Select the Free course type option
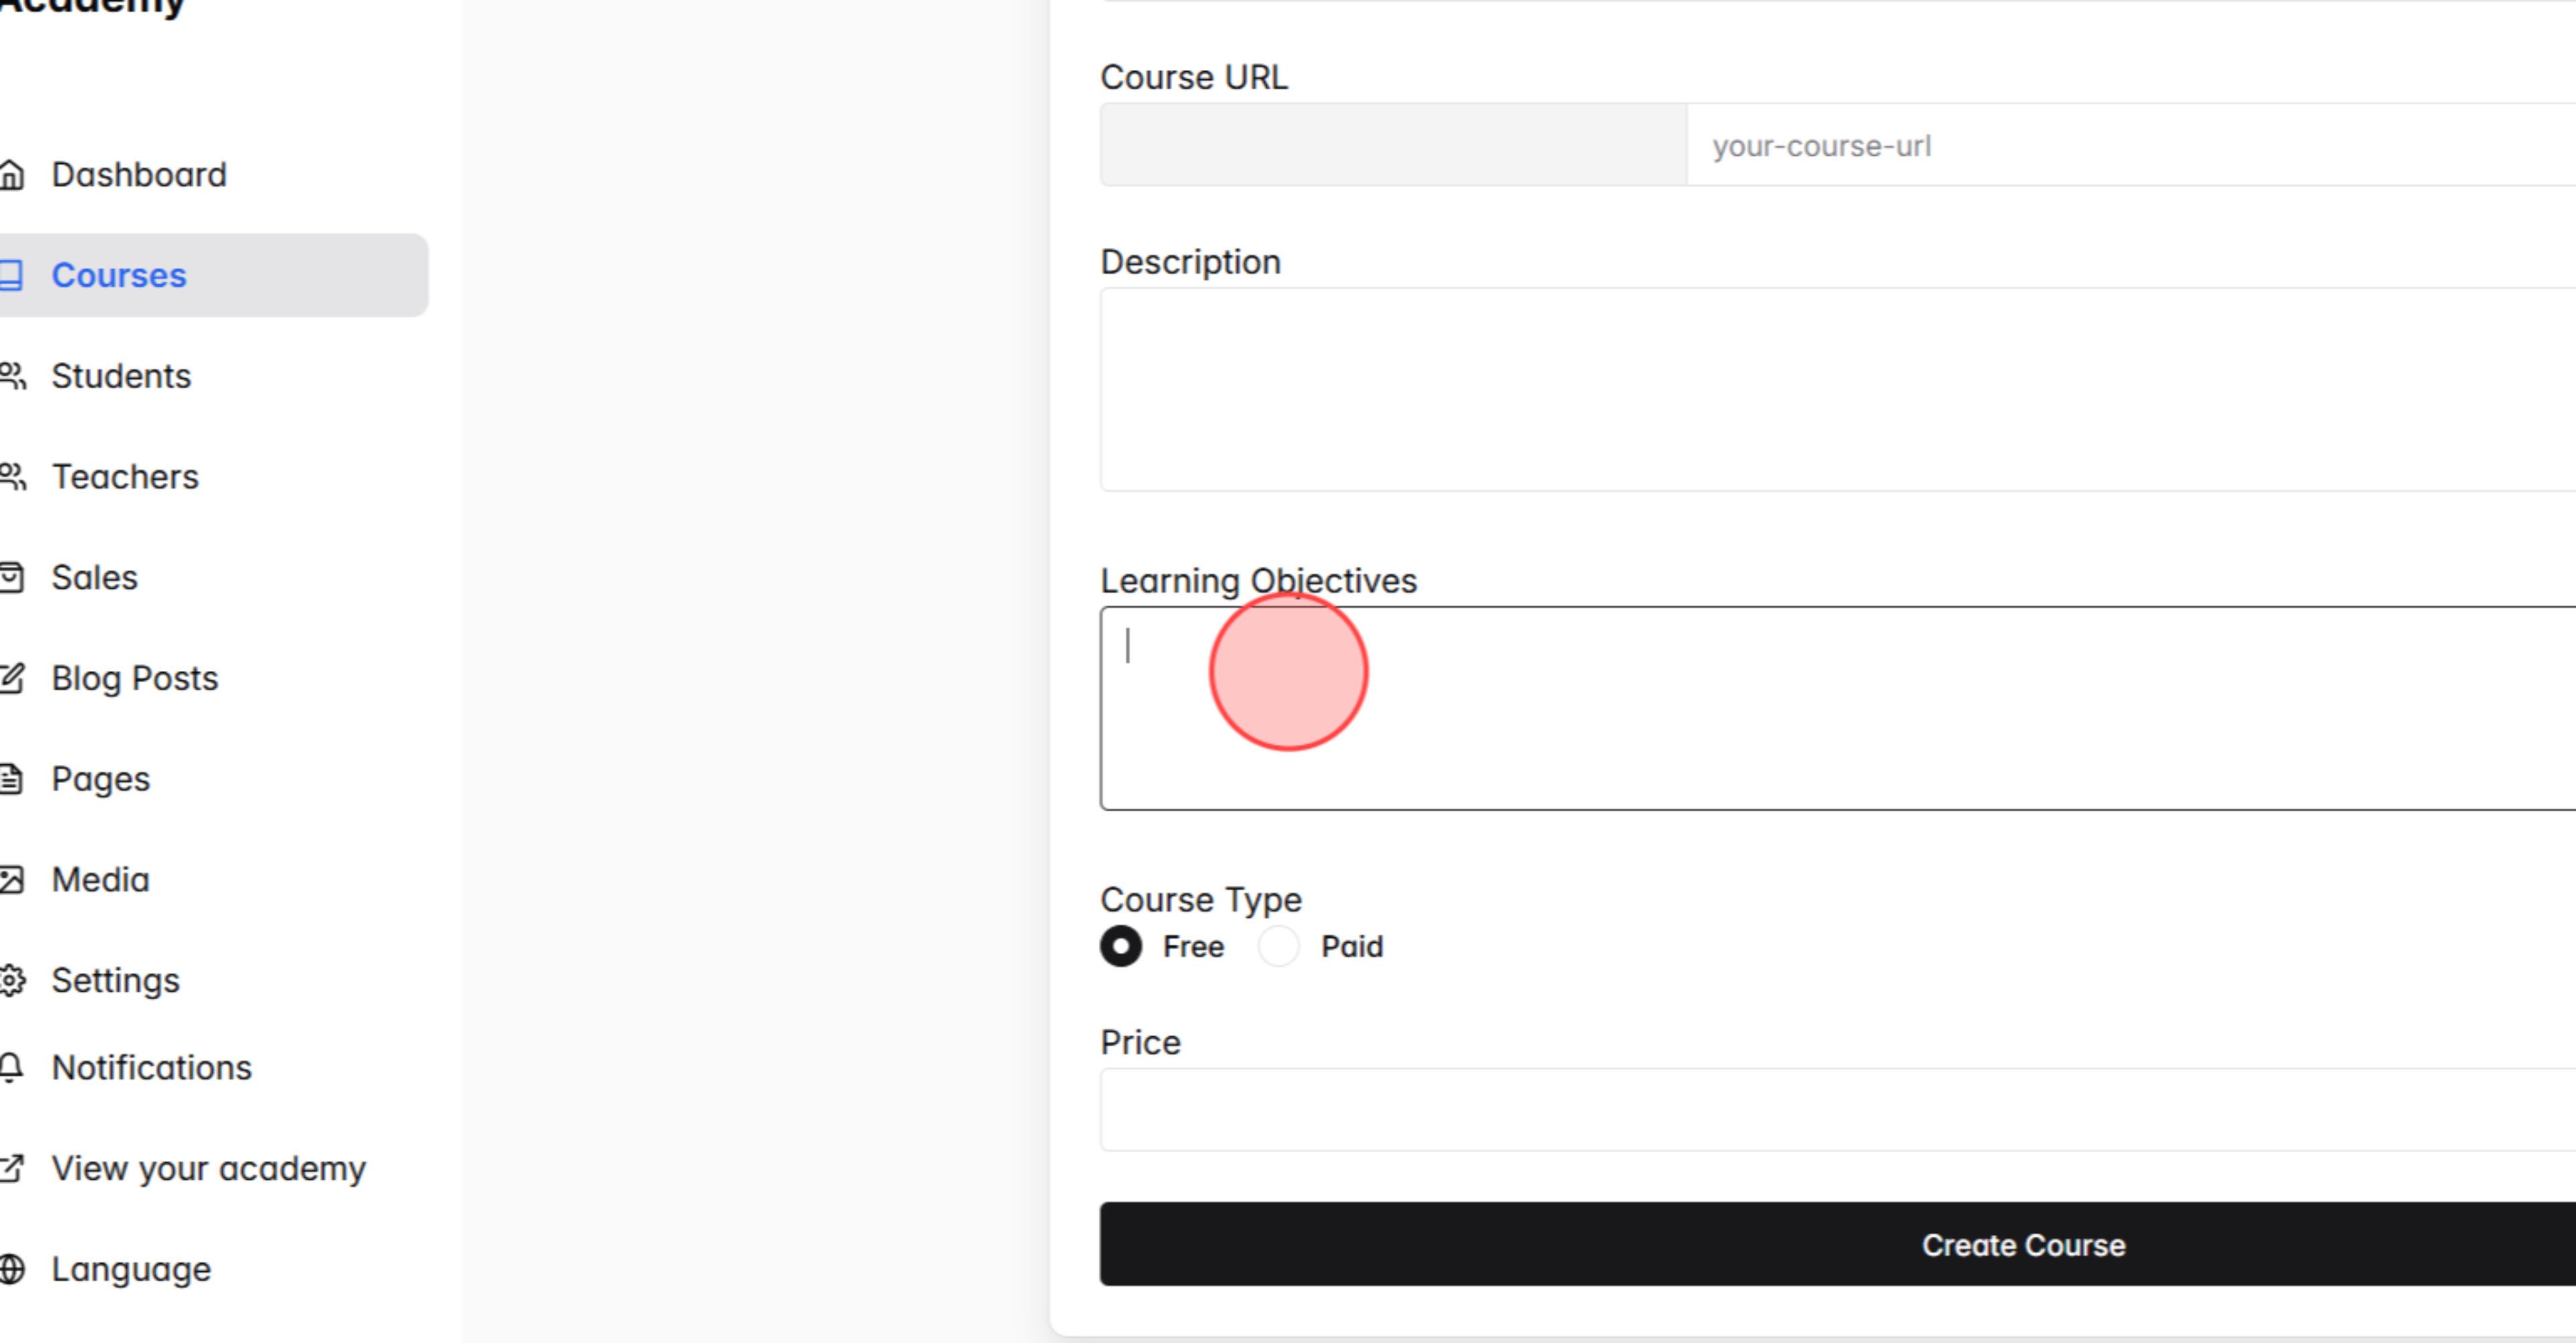Viewport: 2576px width, 1343px height. (1121, 946)
